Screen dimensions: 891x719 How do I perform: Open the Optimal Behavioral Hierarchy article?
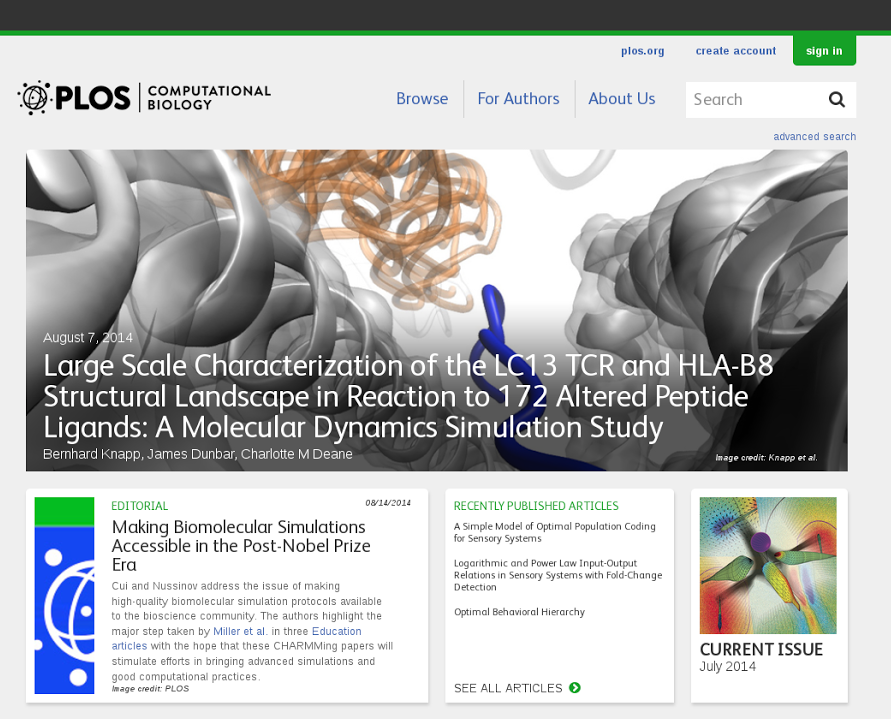click(x=519, y=612)
